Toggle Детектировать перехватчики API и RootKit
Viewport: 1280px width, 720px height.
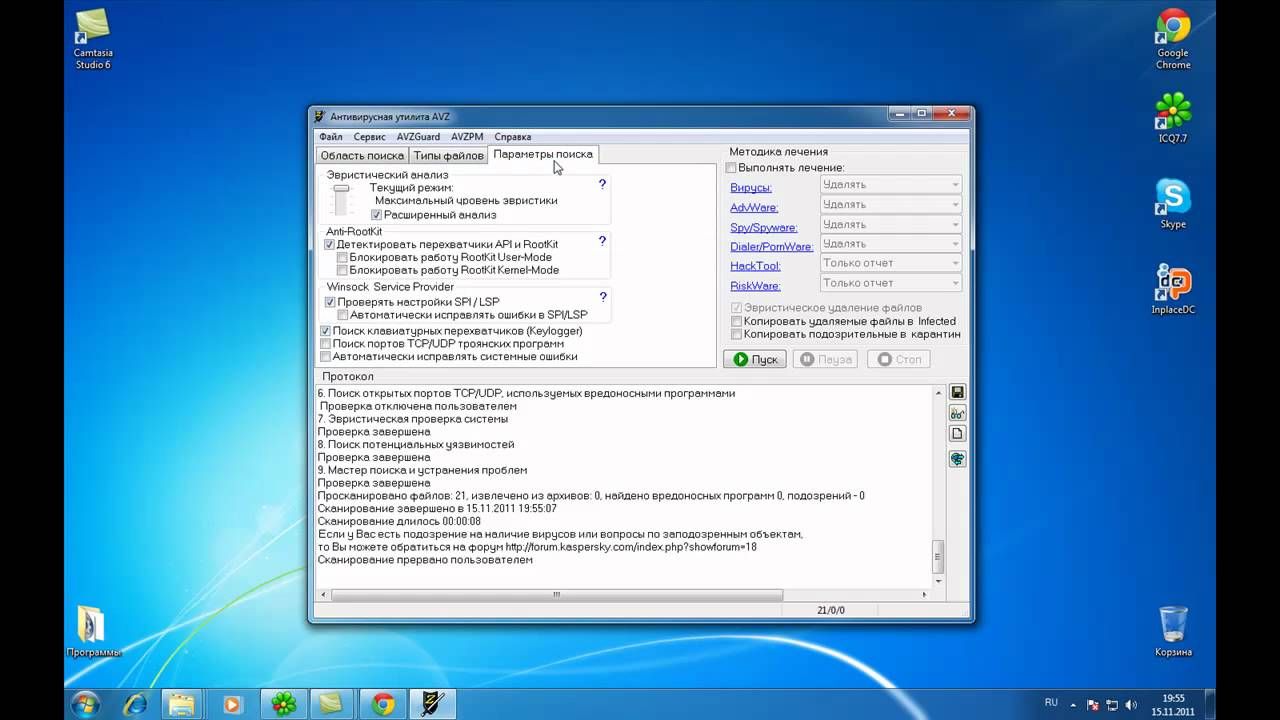tap(330, 244)
